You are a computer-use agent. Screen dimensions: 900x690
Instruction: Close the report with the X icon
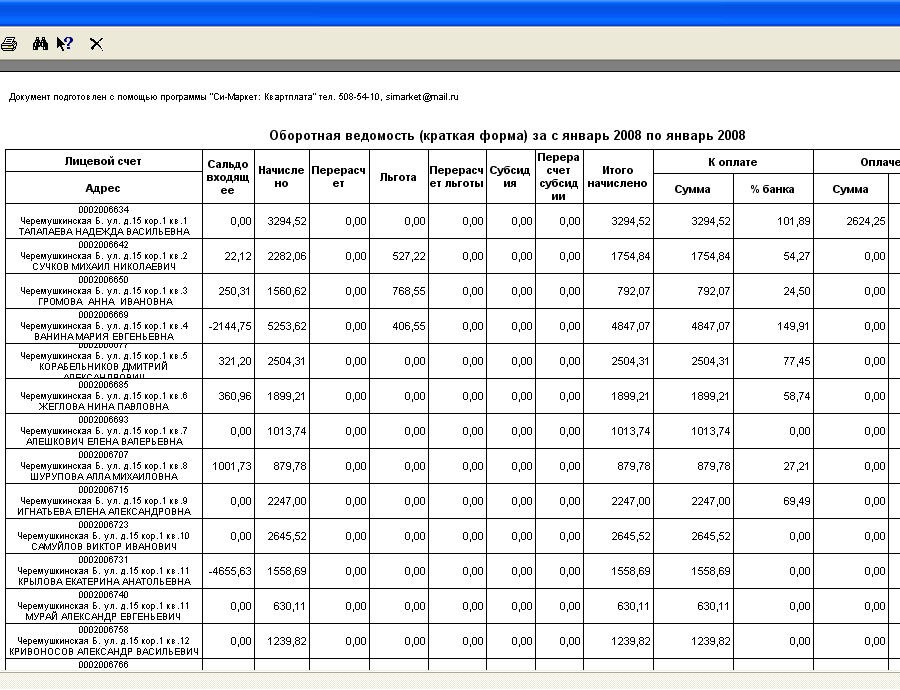(x=96, y=44)
